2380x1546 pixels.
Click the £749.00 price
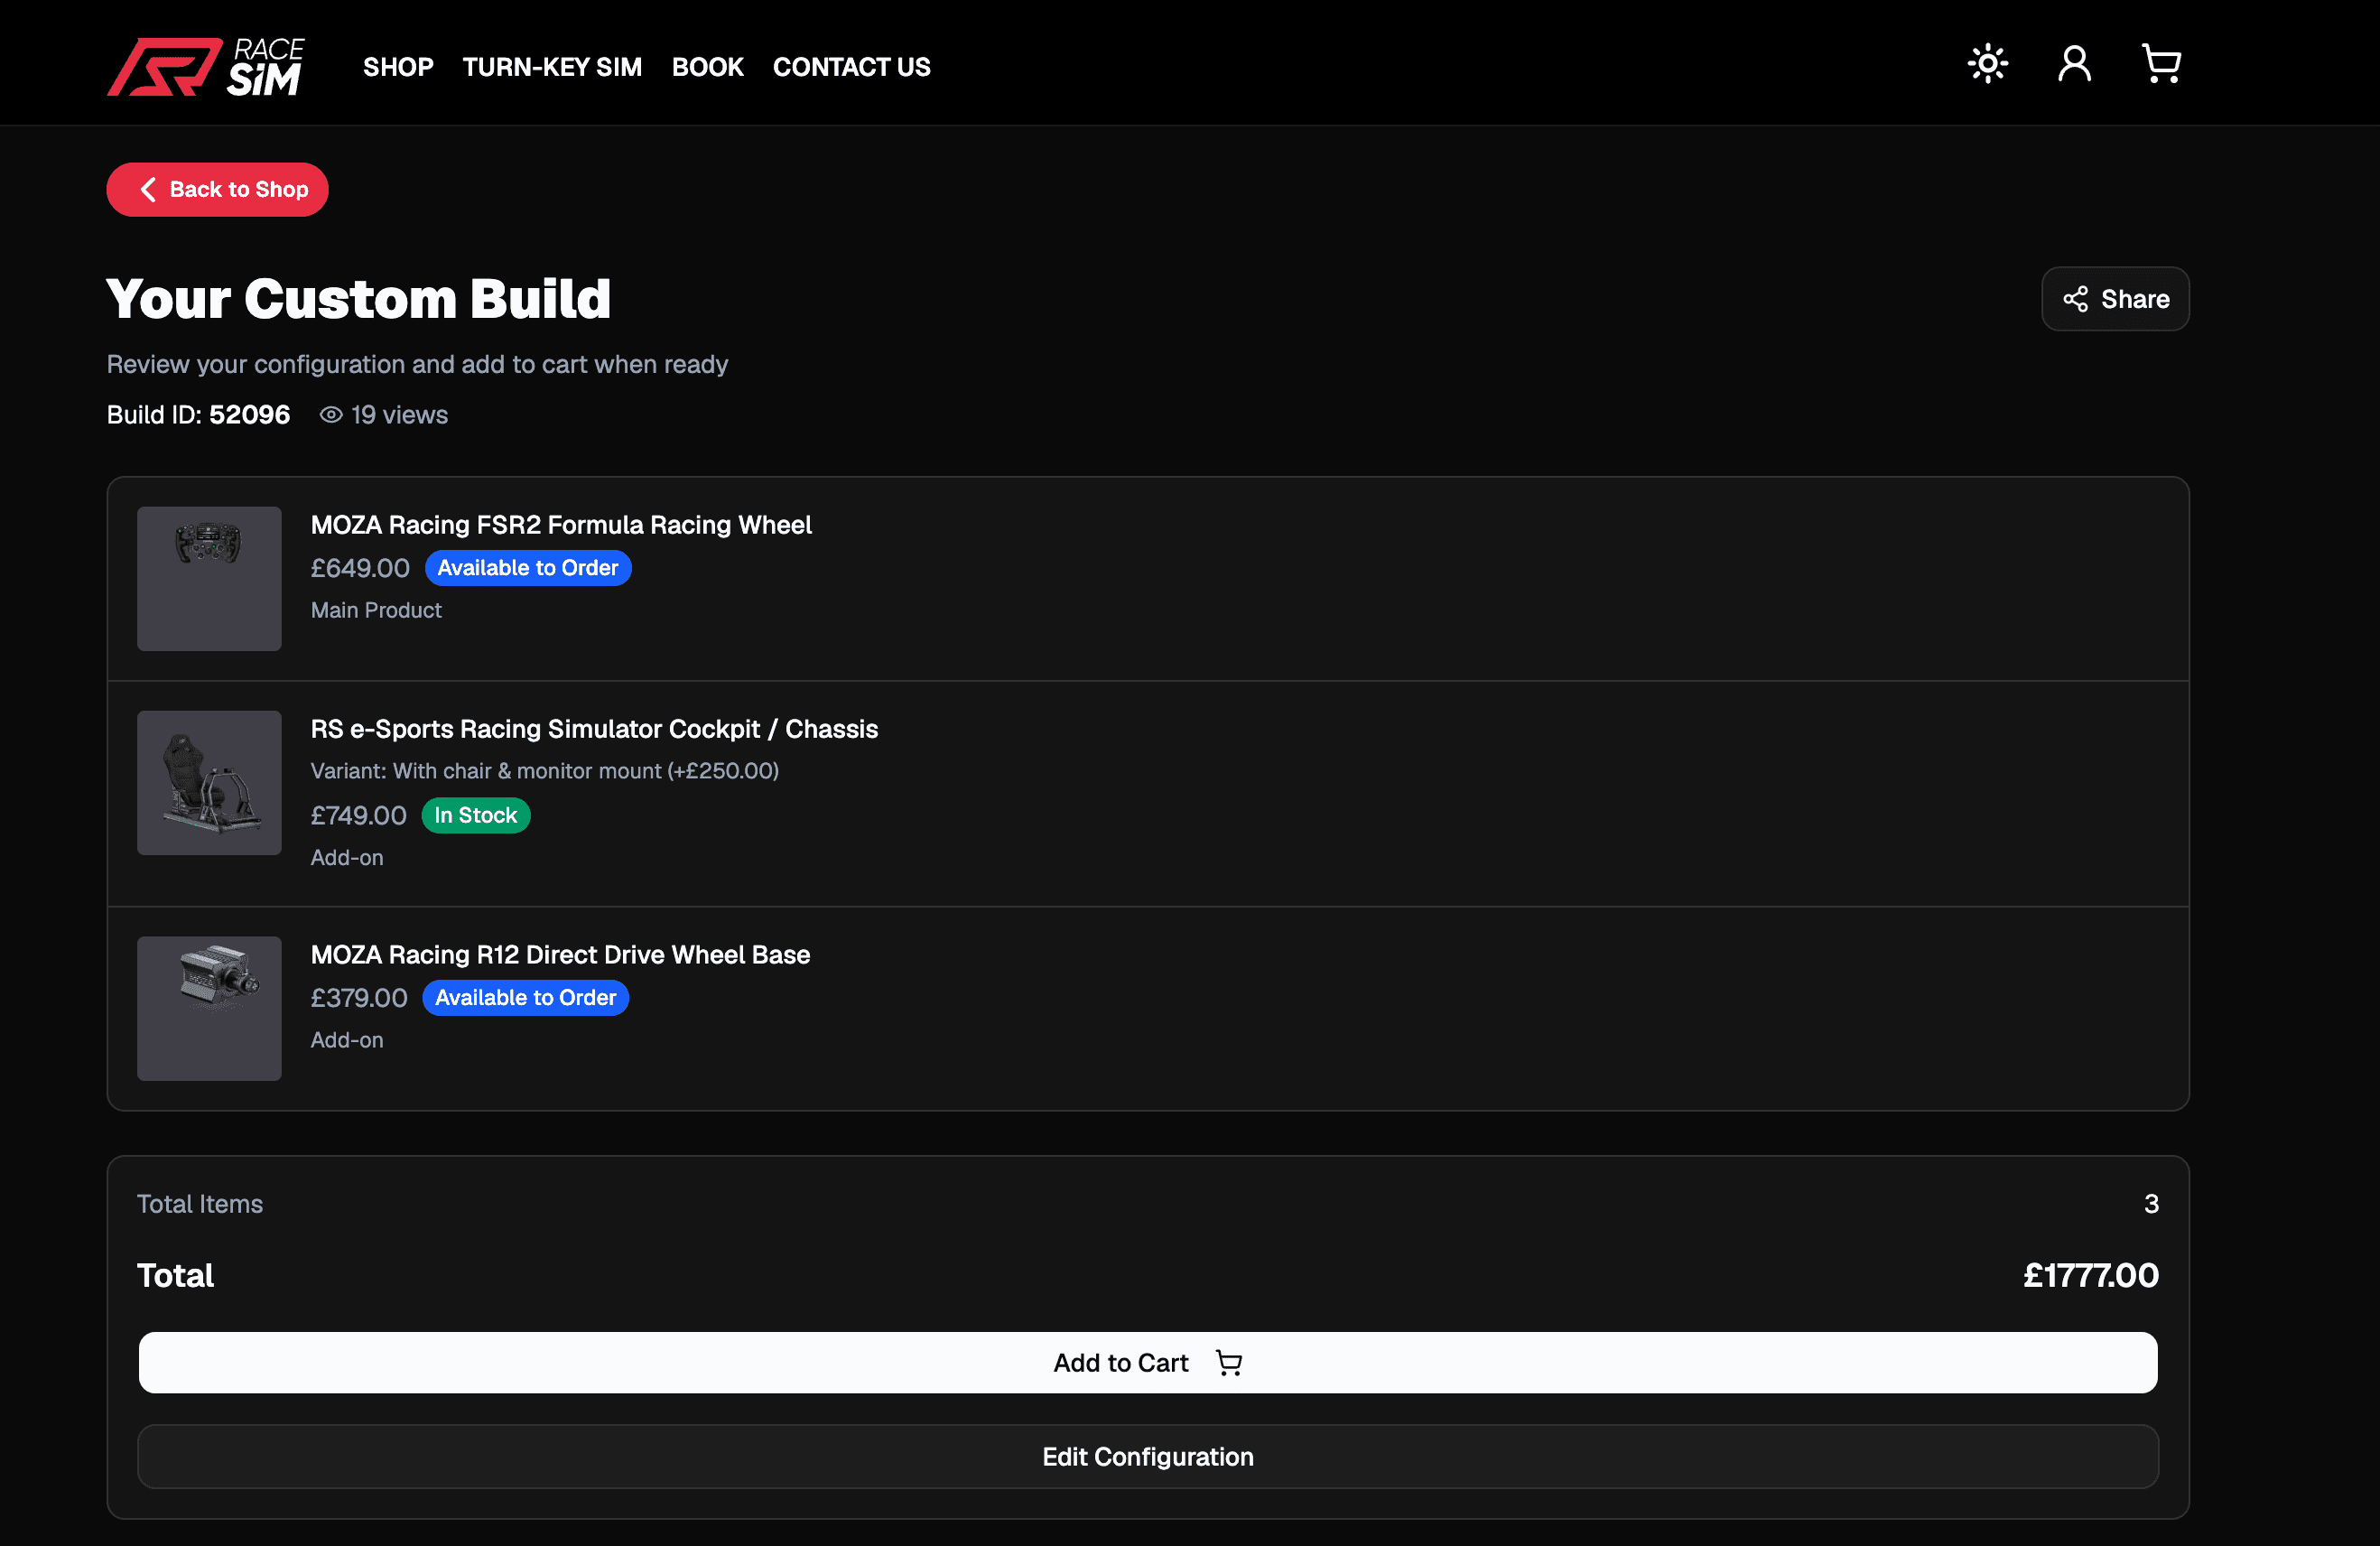359,816
